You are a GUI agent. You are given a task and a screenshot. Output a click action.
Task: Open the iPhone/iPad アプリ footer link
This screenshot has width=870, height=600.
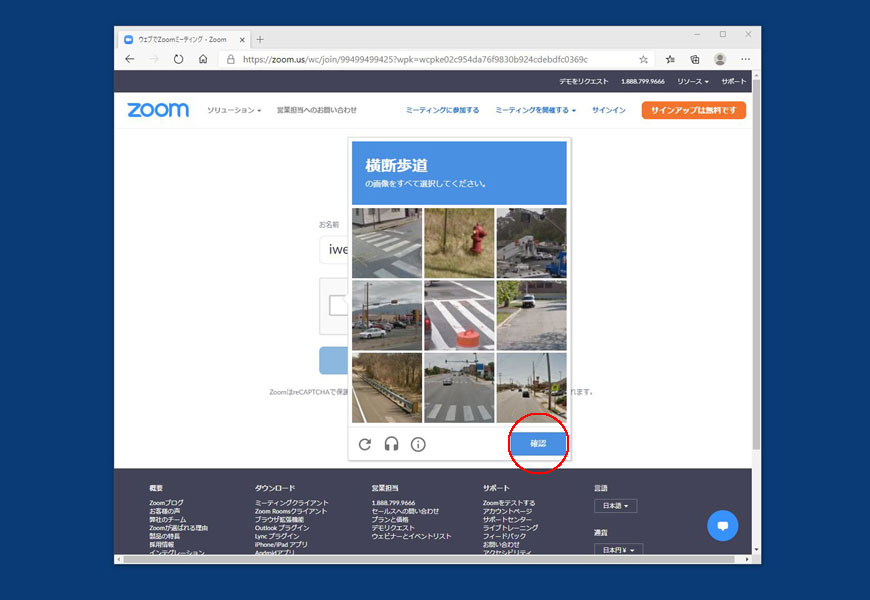(281, 544)
